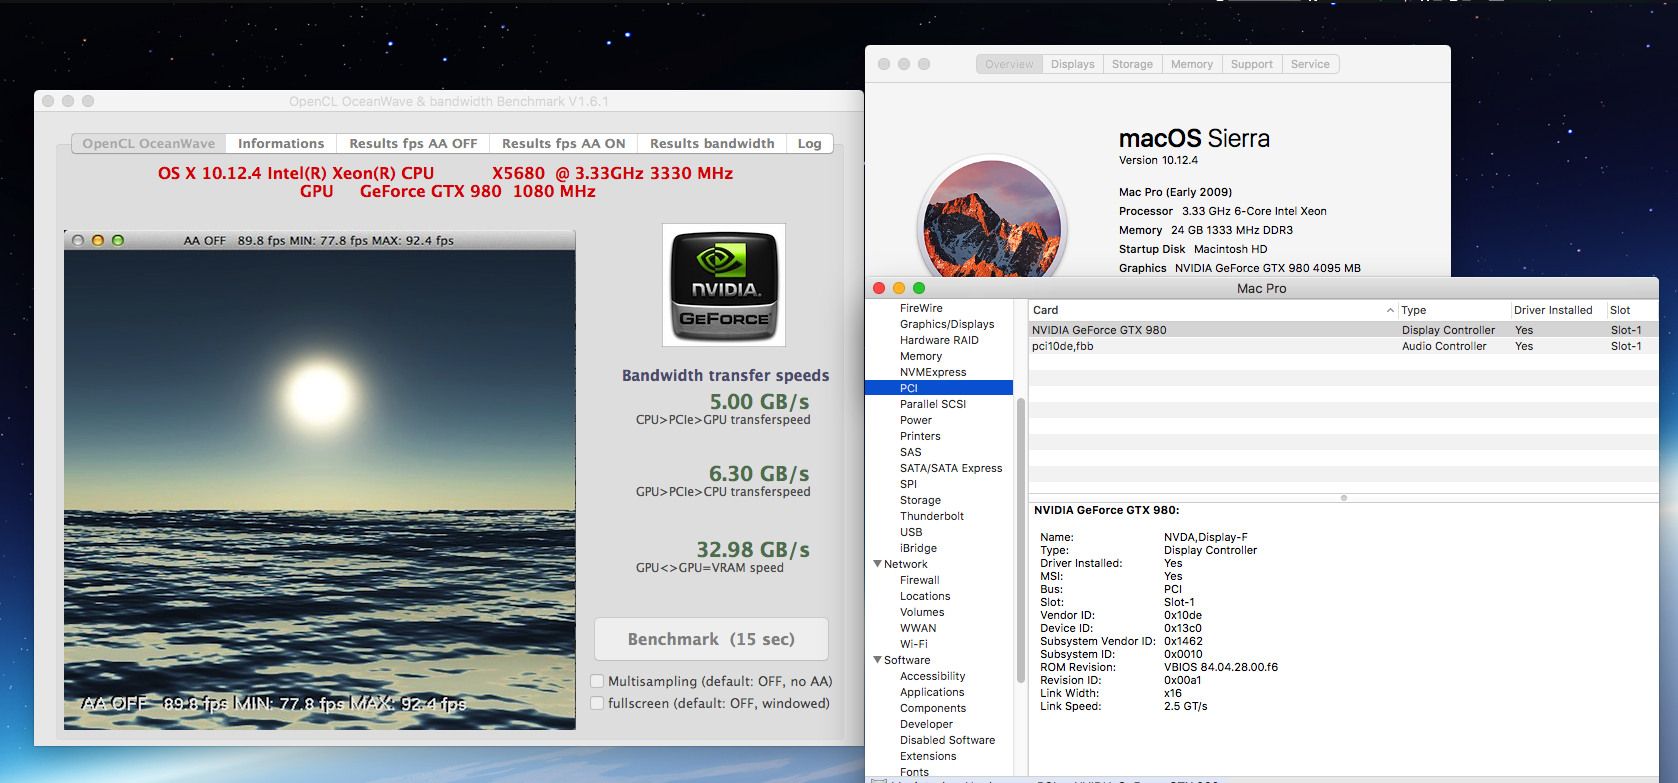Select Printers in the sidebar
This screenshot has width=1678, height=783.
[x=920, y=436]
